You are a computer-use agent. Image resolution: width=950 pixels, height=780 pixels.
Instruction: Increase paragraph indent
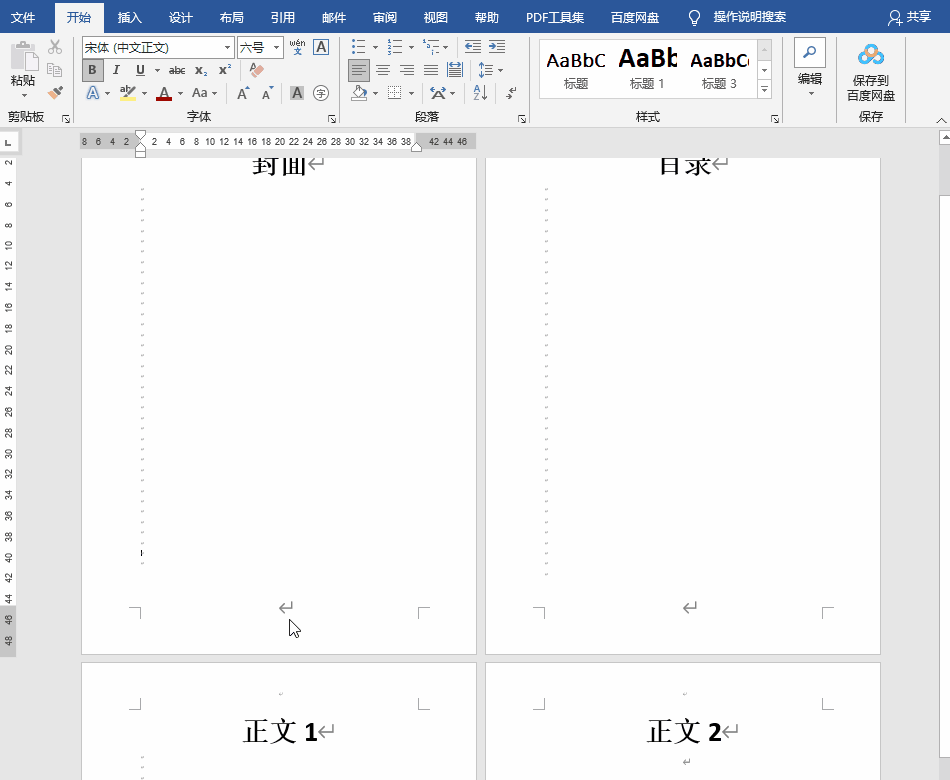click(x=497, y=47)
